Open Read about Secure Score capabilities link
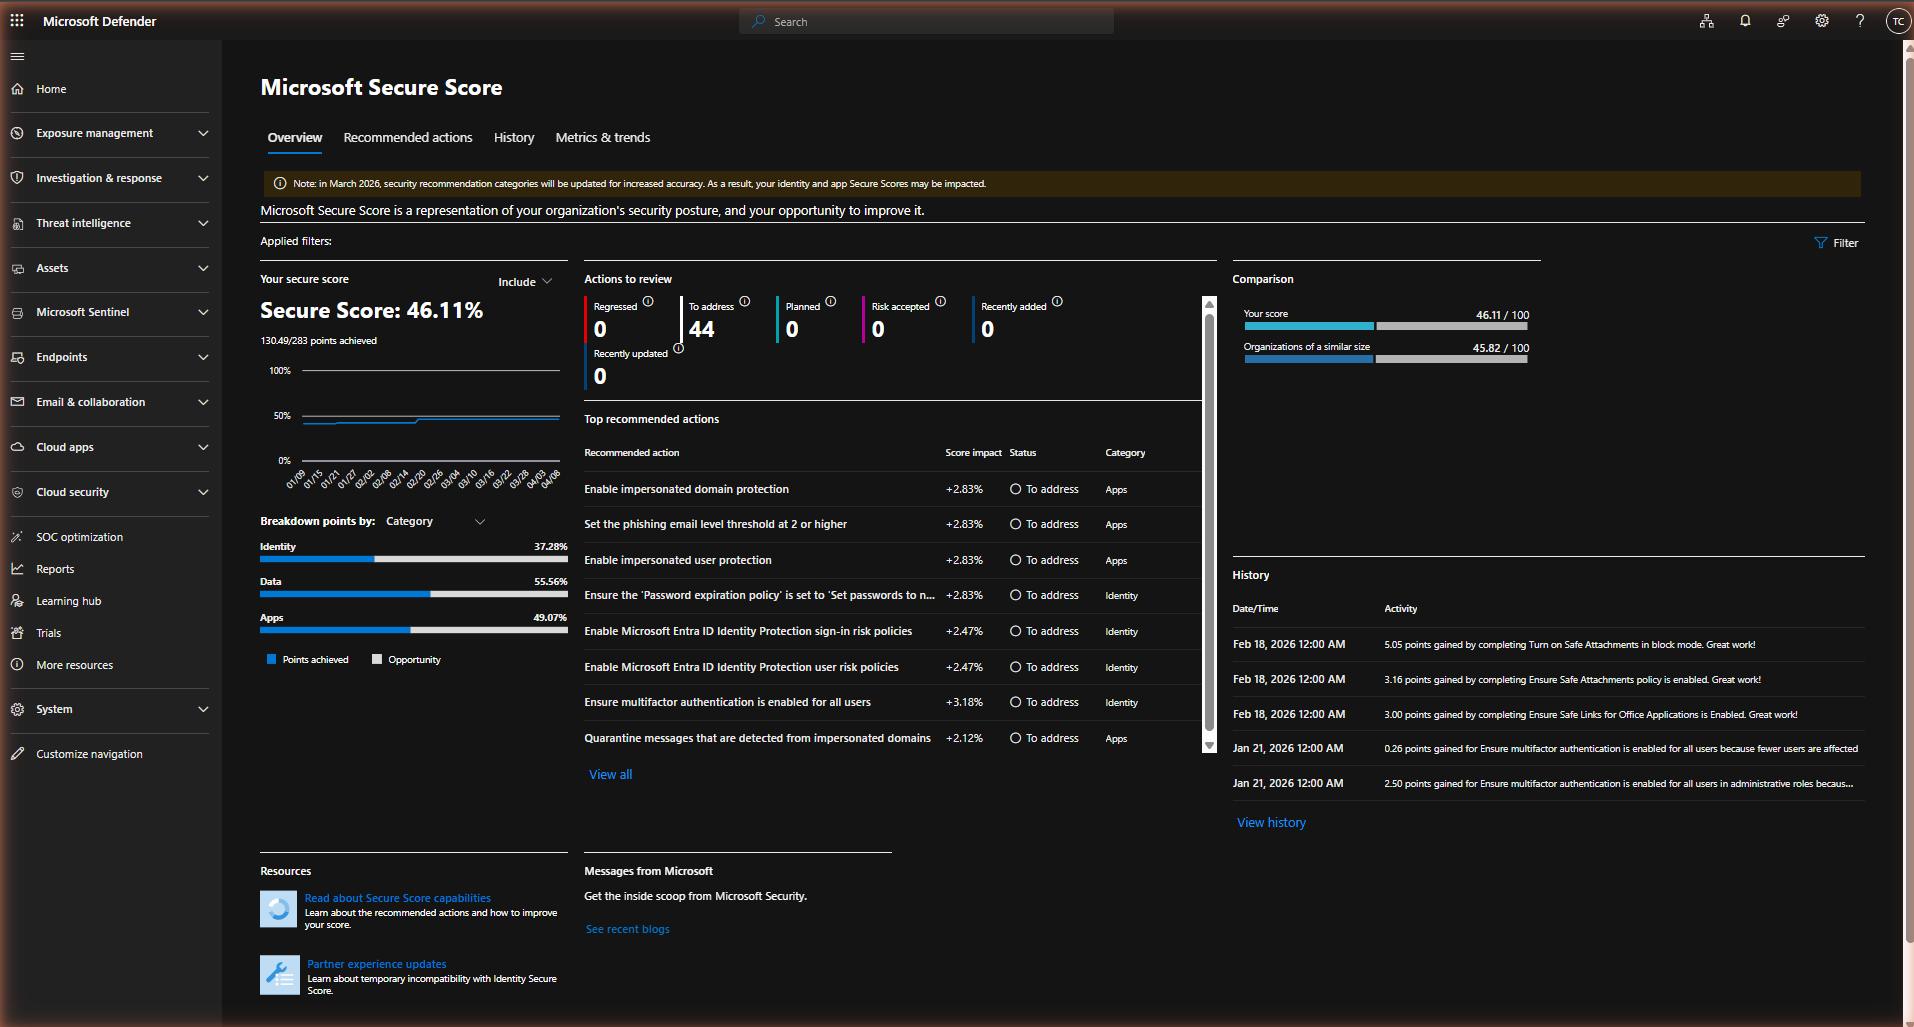 [x=398, y=898]
